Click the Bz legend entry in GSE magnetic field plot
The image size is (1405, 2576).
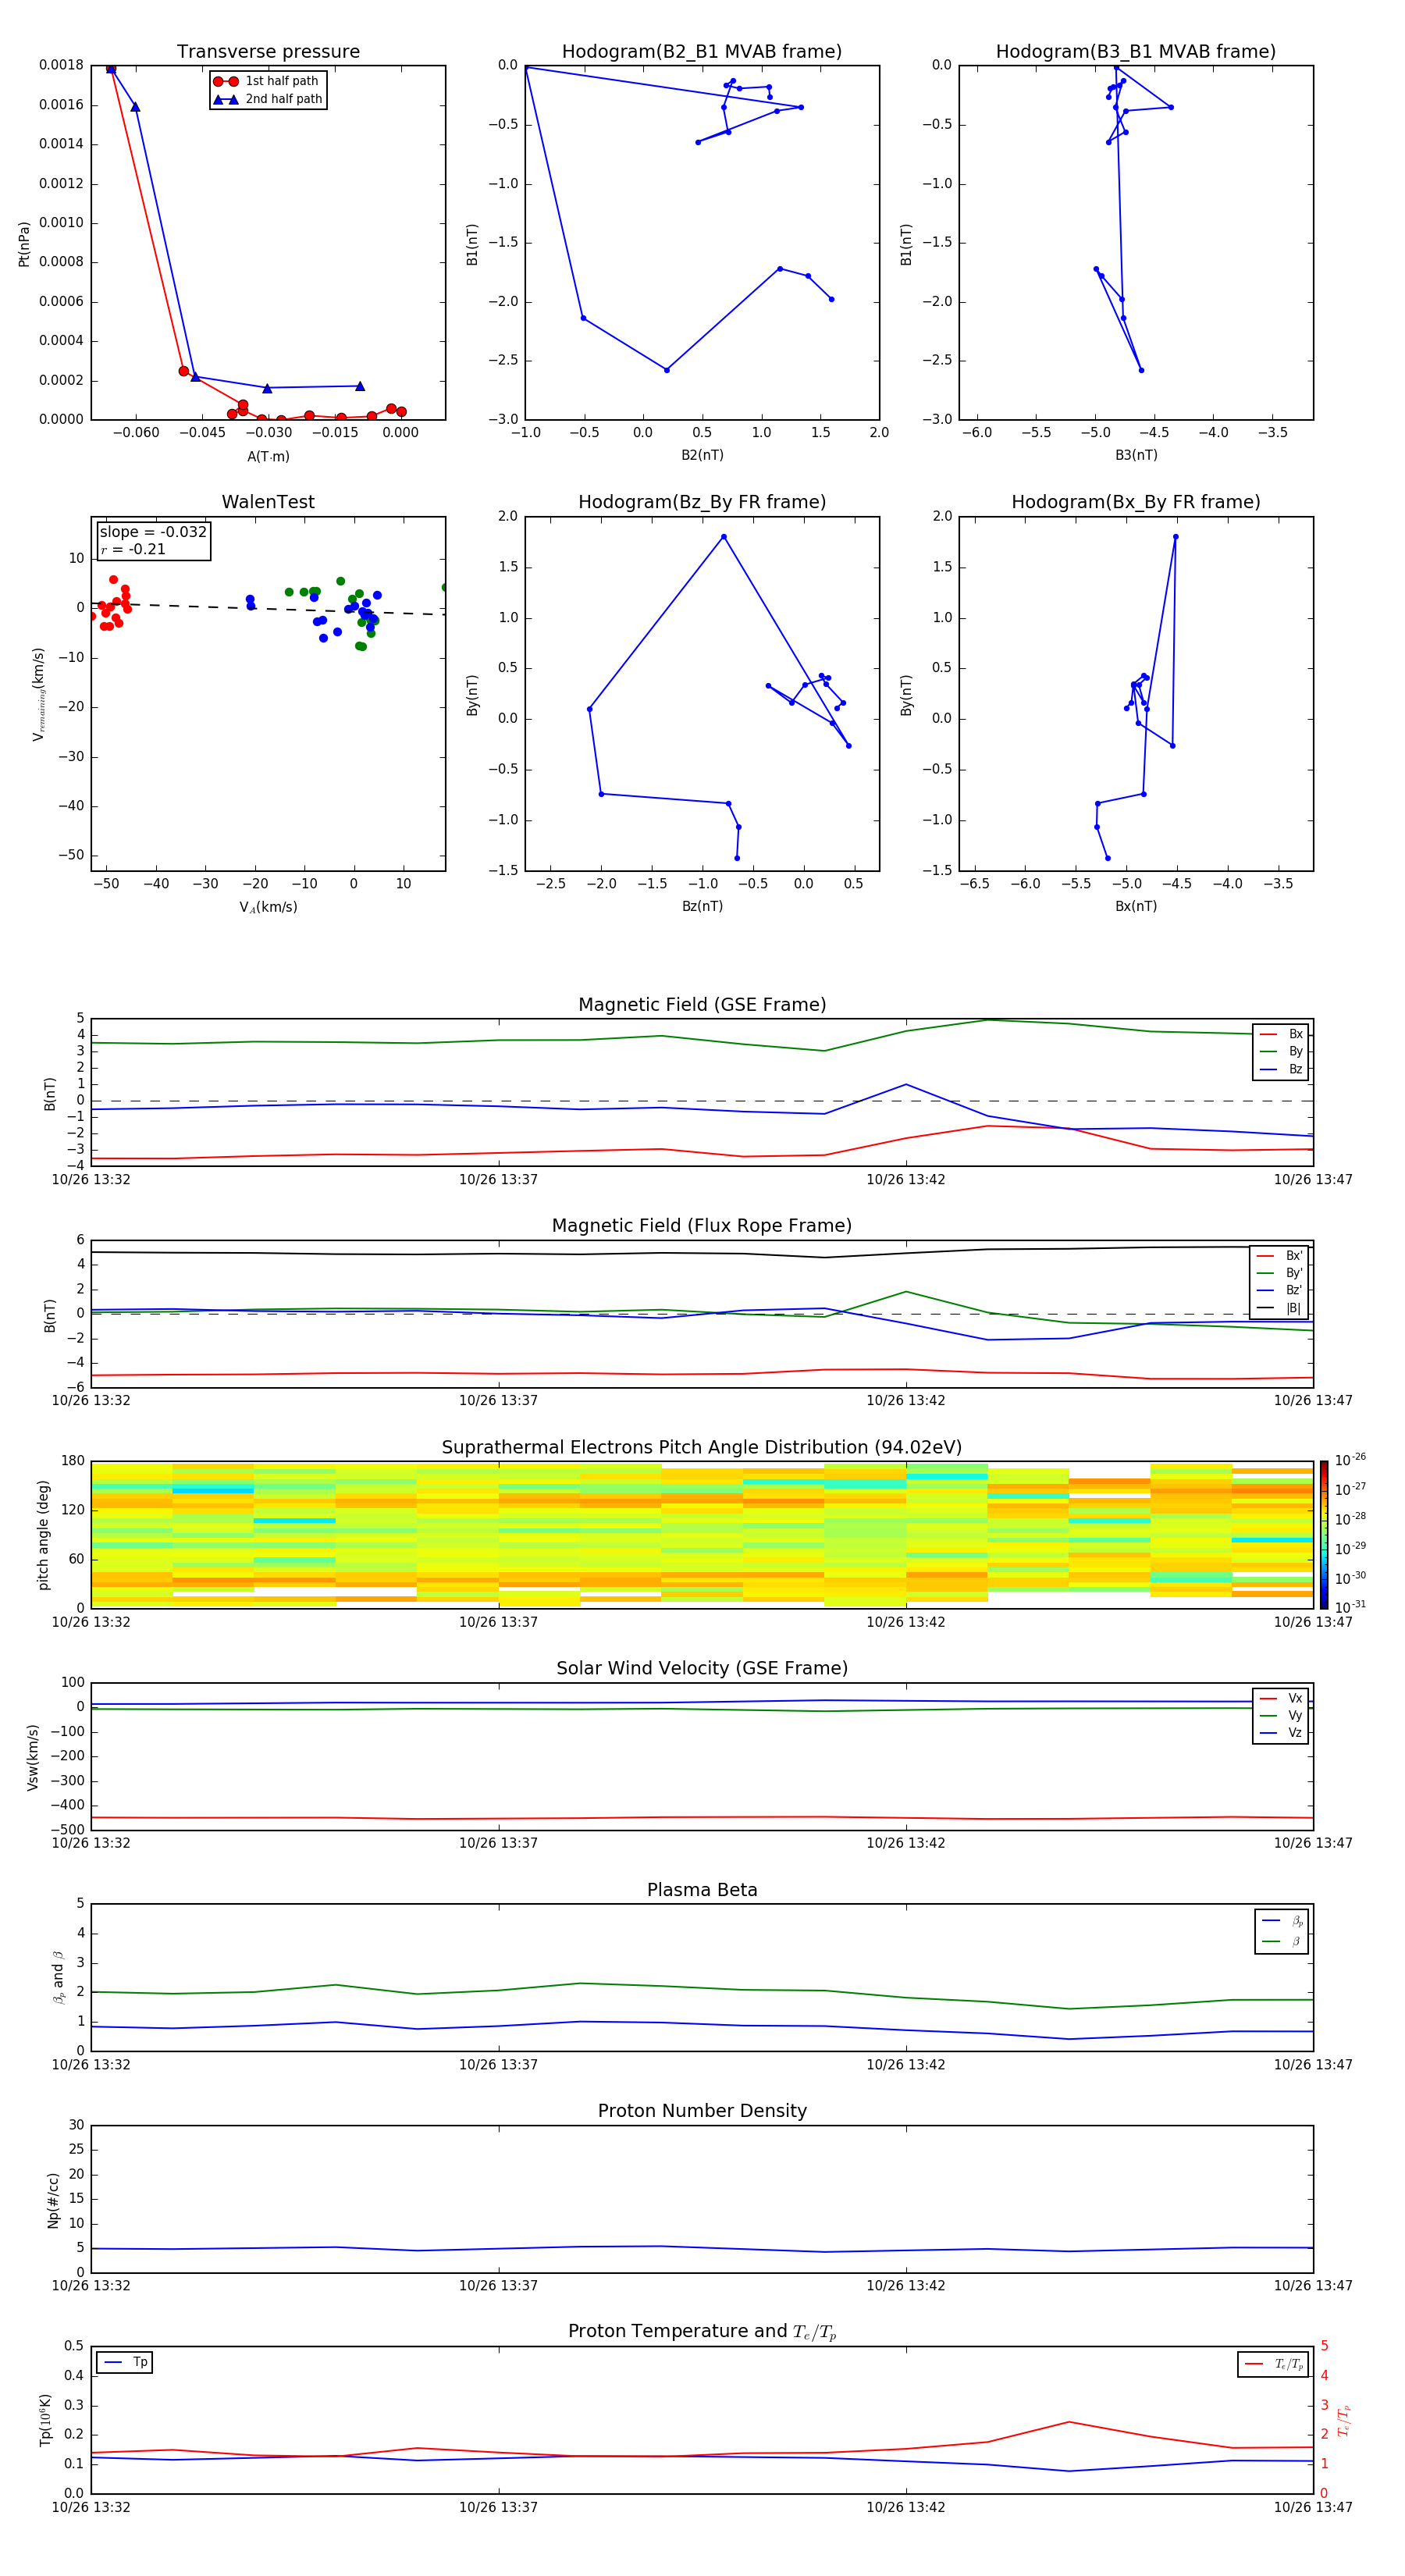click(x=1281, y=1069)
